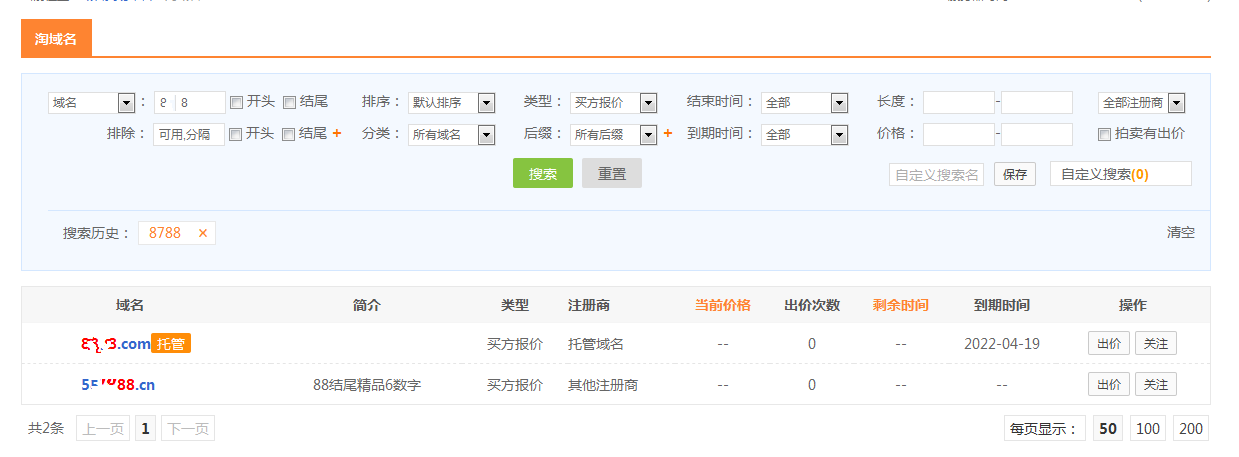The height and width of the screenshot is (457, 1239).
Task: Open the 排序 默认排序 dropdown
Action: [451, 103]
